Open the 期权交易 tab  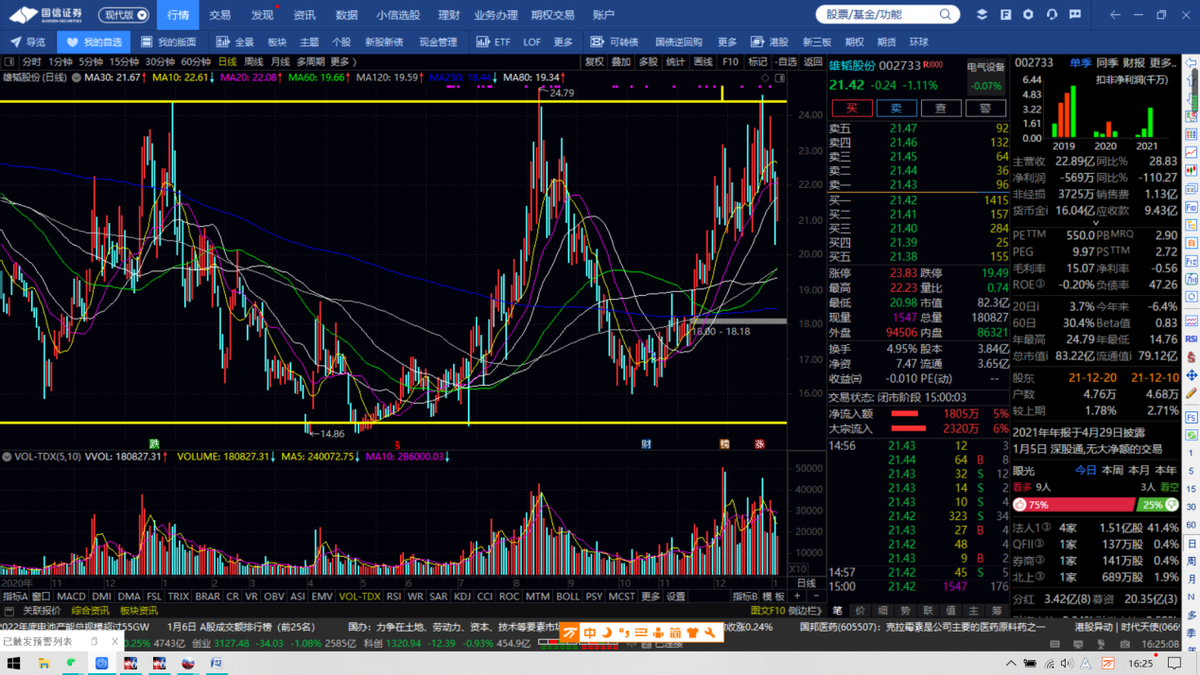pos(553,15)
